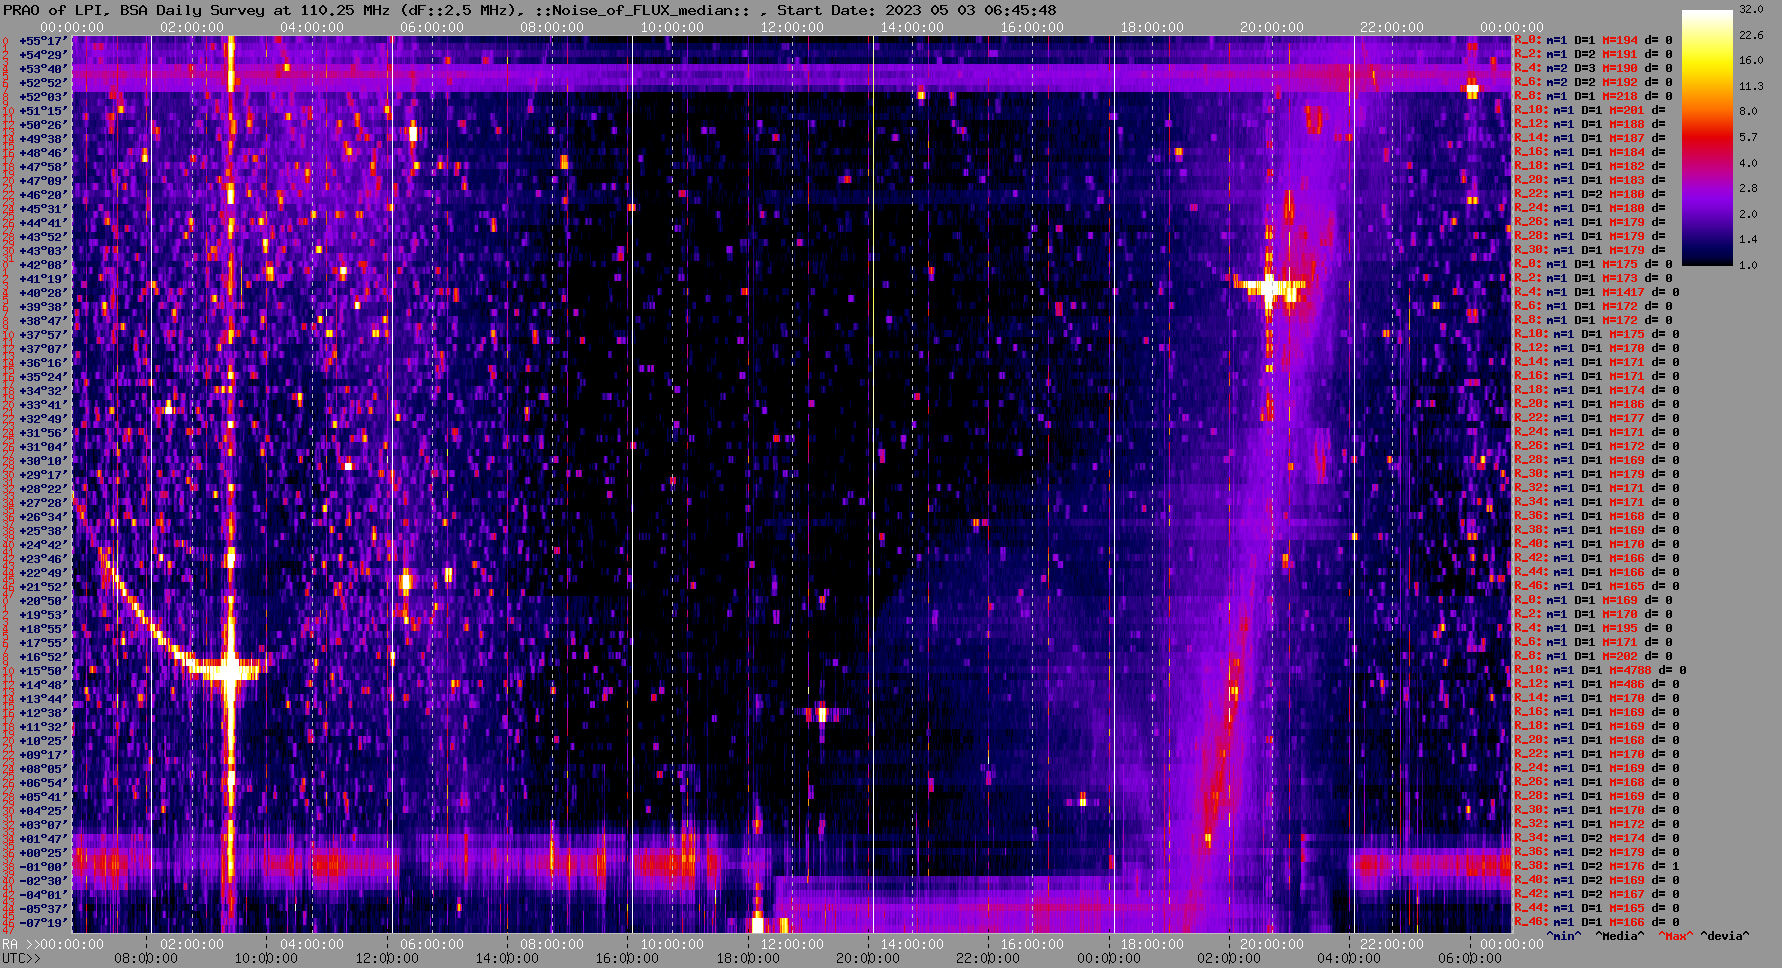Click the +00°25' declination label
The height and width of the screenshot is (968, 1782).
pyautogui.click(x=42, y=852)
